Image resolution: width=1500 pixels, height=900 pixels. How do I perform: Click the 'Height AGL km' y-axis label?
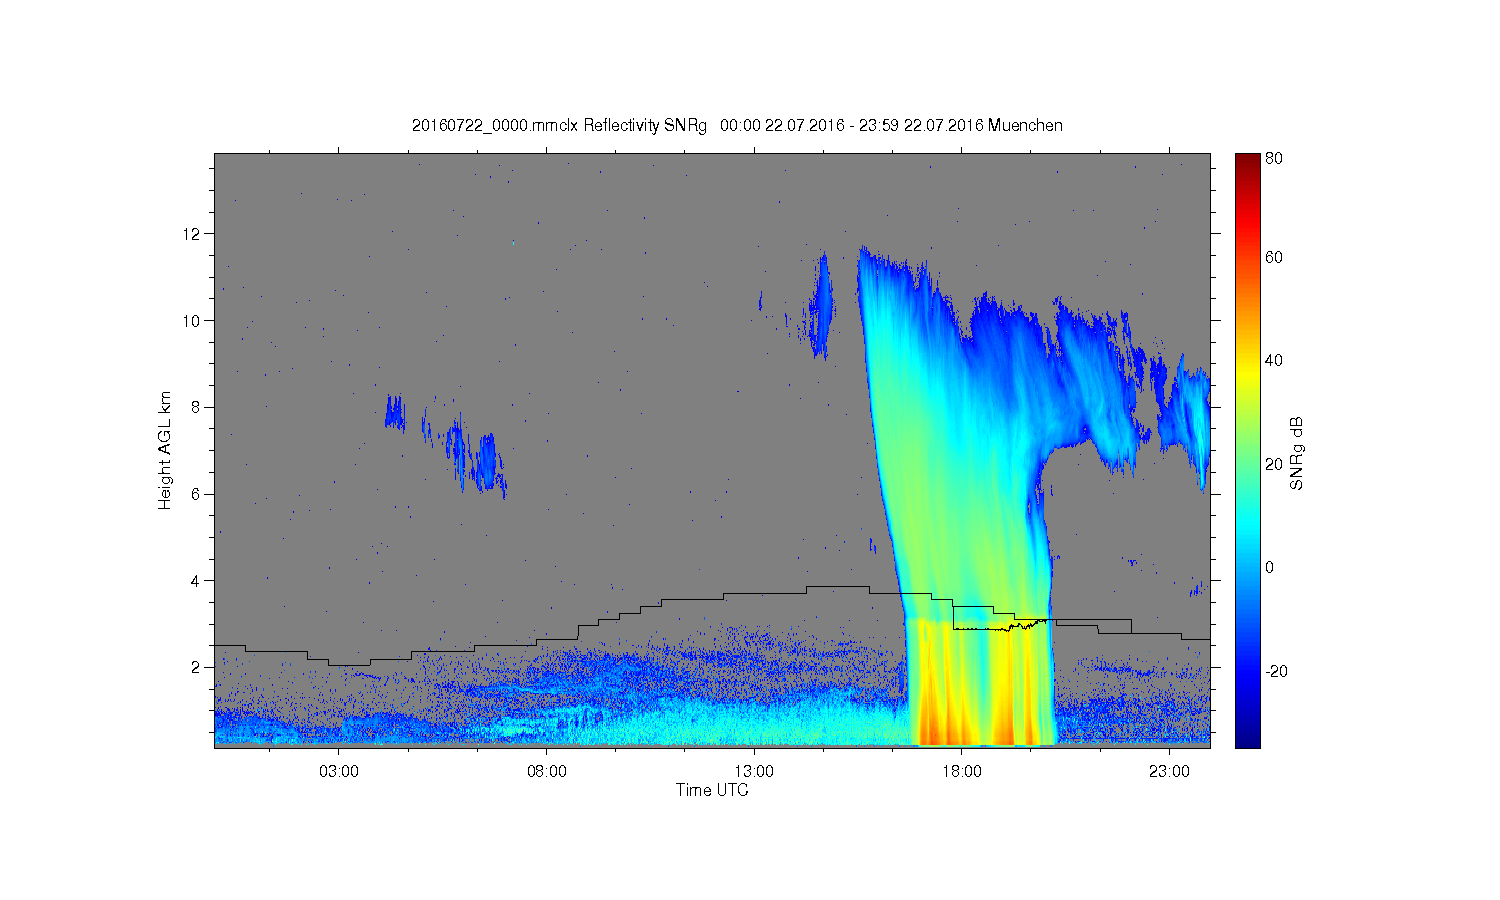pos(165,450)
